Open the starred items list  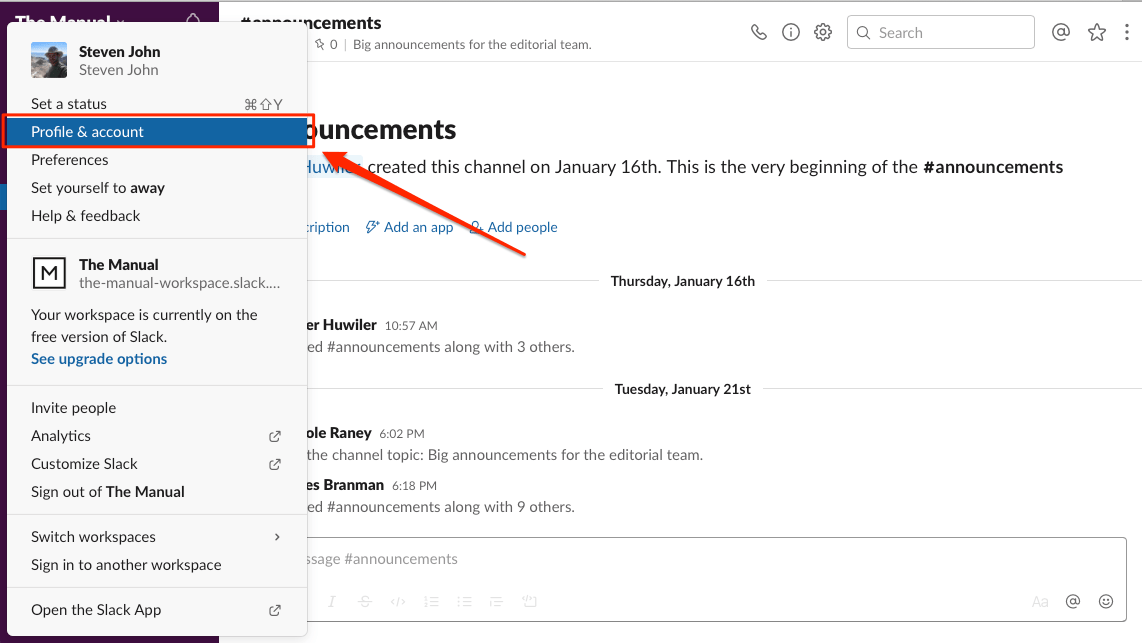coord(1097,32)
